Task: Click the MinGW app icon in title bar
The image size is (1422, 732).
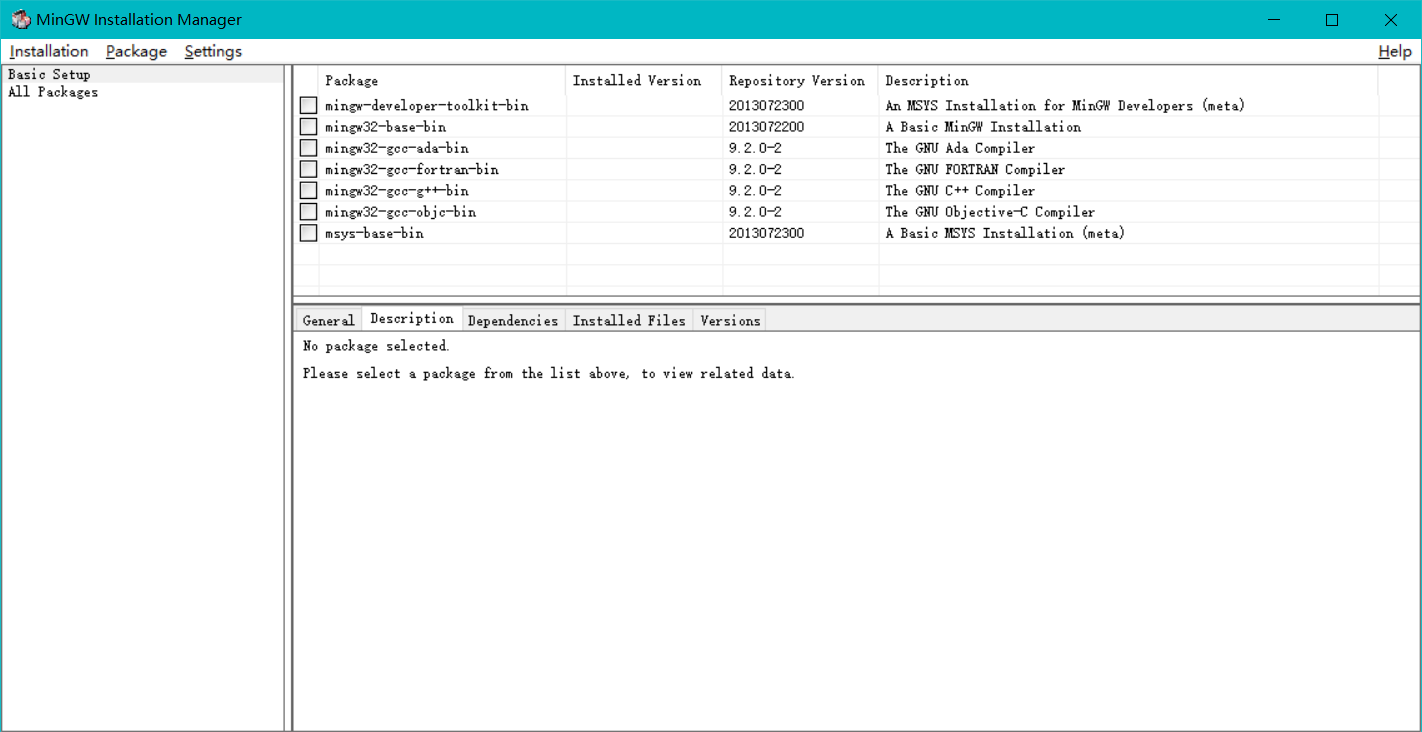Action: [x=20, y=20]
